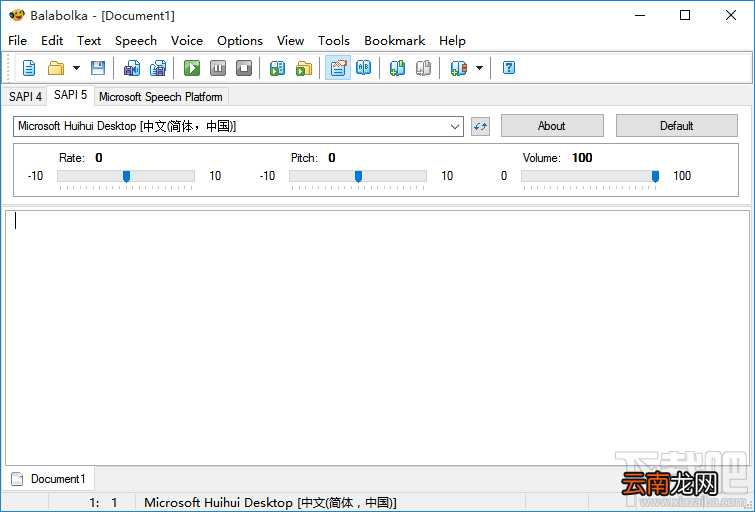The height and width of the screenshot is (512, 755).
Task: Open the Text menu
Action: tap(89, 41)
